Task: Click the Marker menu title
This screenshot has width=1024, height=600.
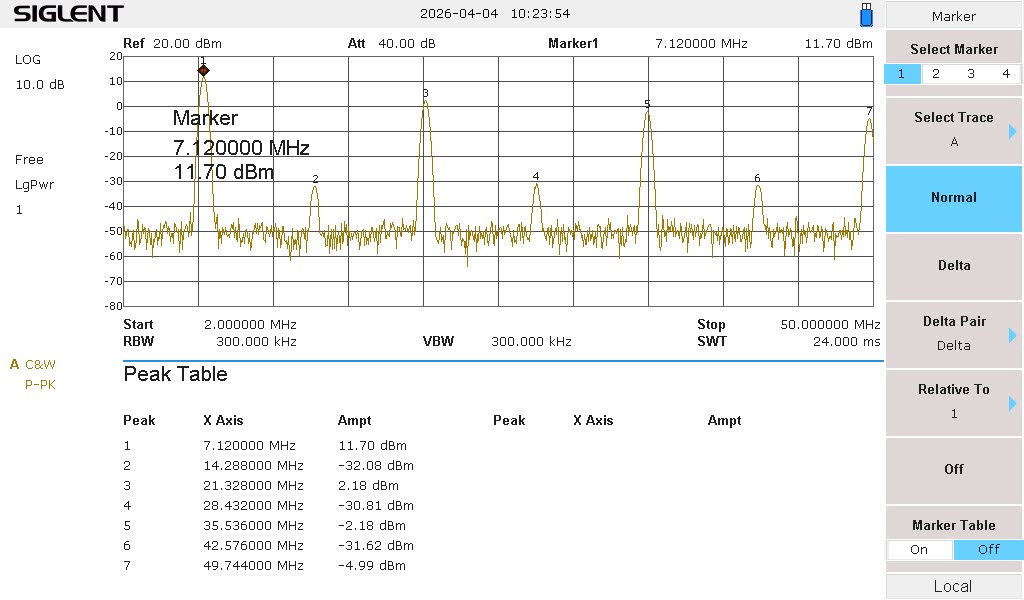Action: [953, 16]
